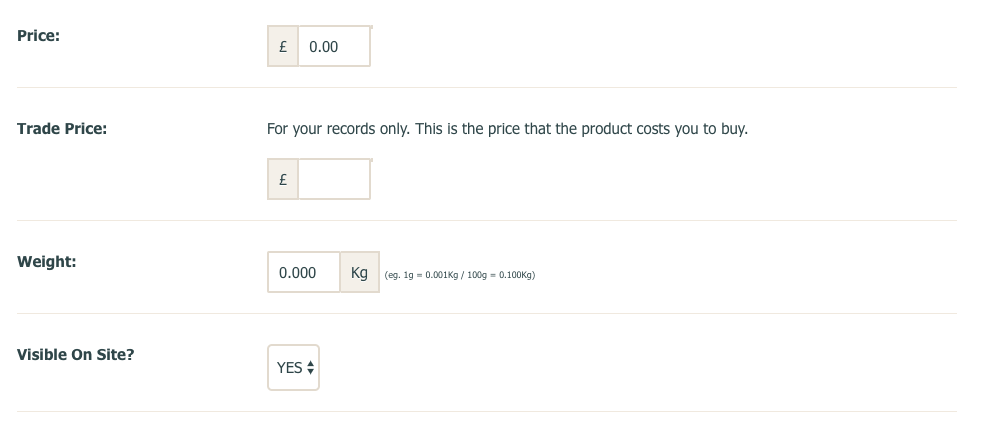
Task: Click the '100g = 0.100Kg' part of hint
Action: [500, 275]
